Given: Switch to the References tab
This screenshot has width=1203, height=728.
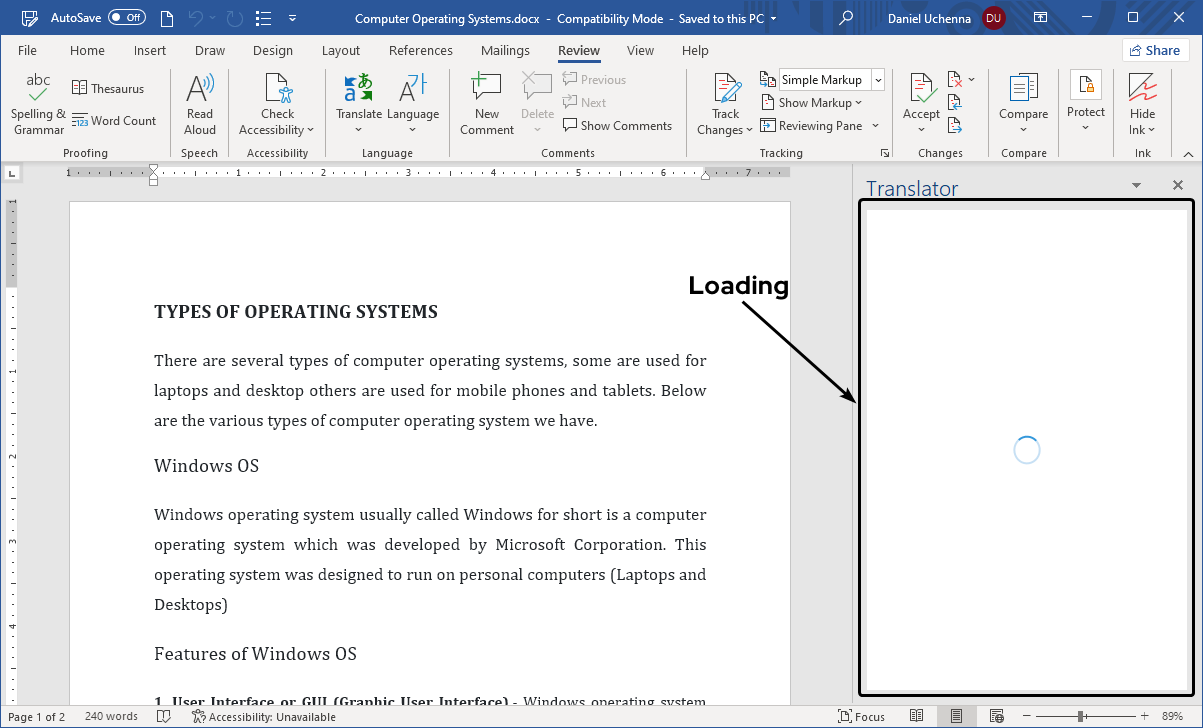Looking at the screenshot, I should [420, 51].
